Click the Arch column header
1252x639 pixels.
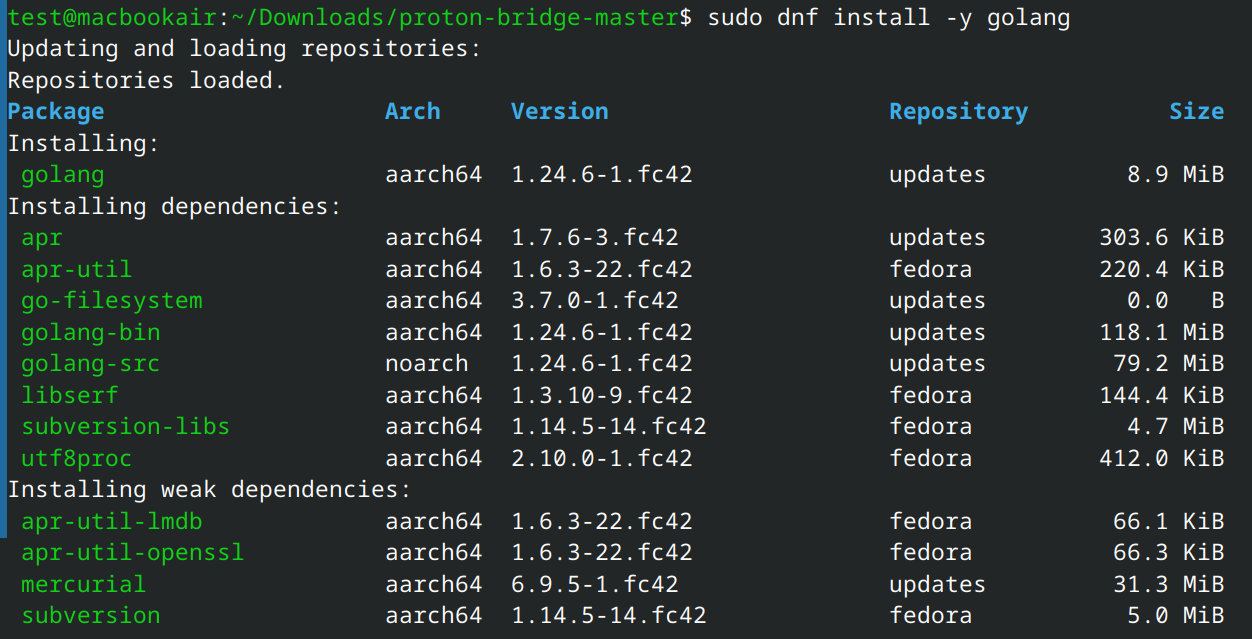tap(412, 112)
